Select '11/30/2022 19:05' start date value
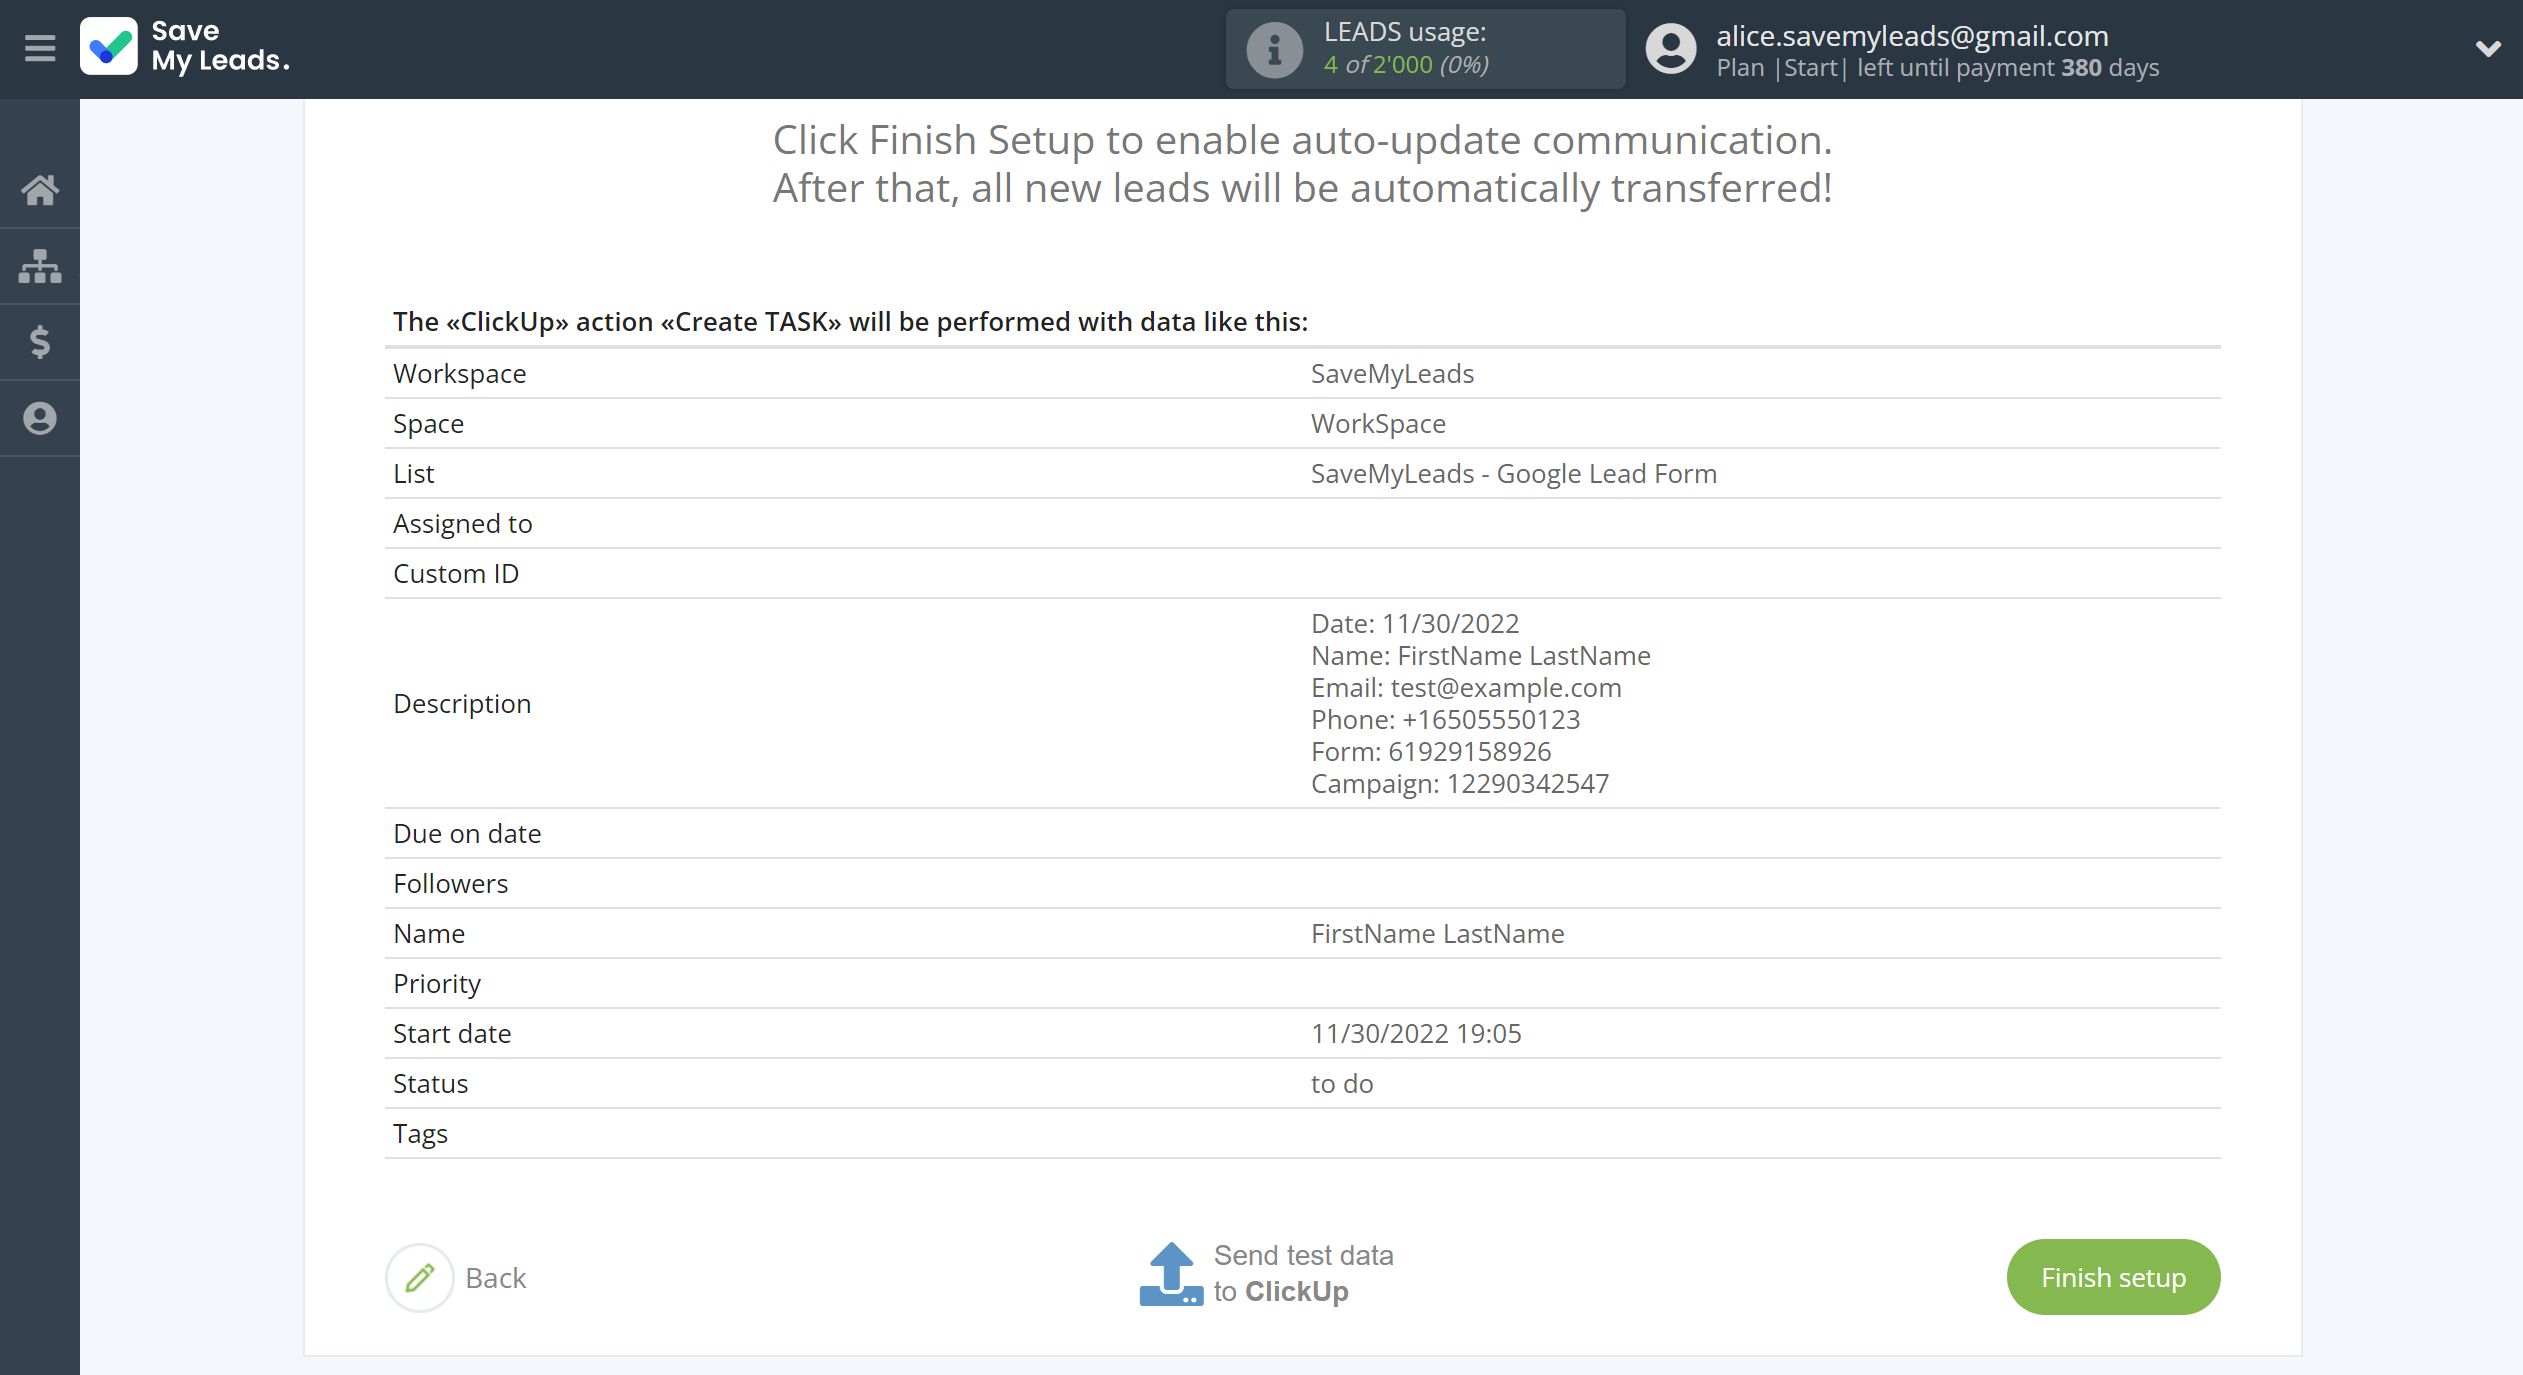 1416,1034
